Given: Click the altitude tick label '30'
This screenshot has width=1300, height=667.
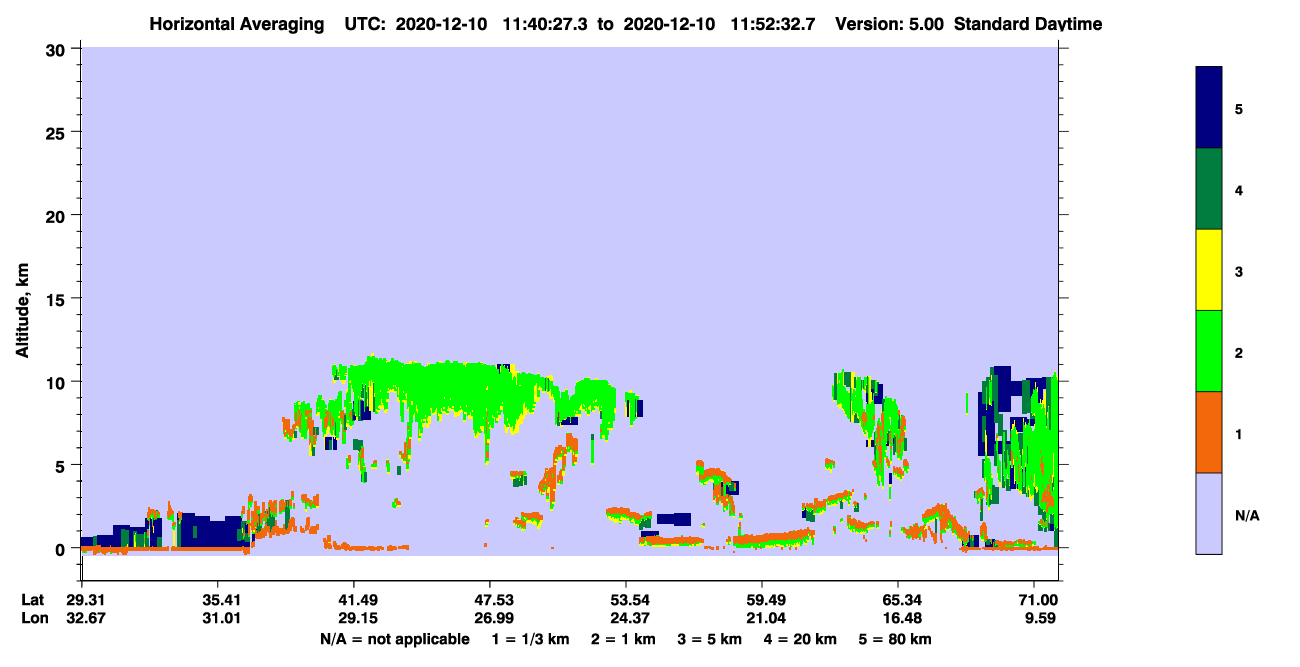Looking at the screenshot, I should [x=56, y=48].
